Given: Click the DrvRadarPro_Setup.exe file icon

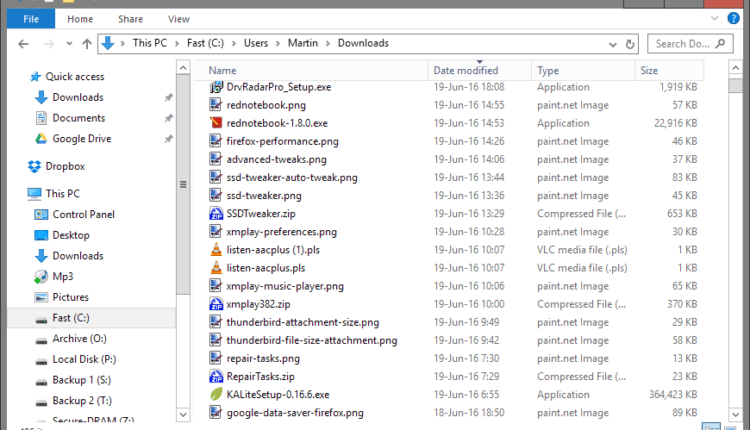Looking at the screenshot, I should [x=216, y=87].
